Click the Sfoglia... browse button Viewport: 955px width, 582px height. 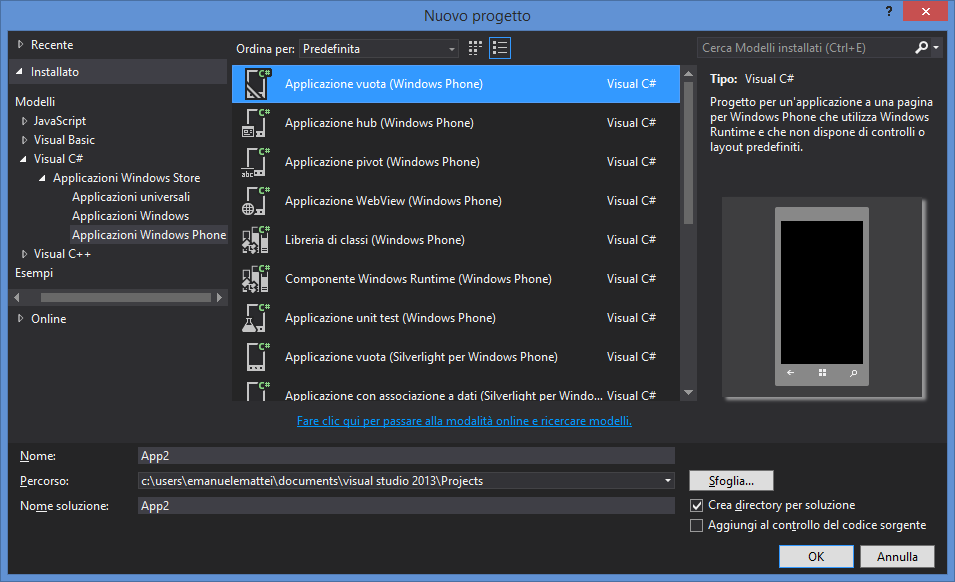[731, 481]
